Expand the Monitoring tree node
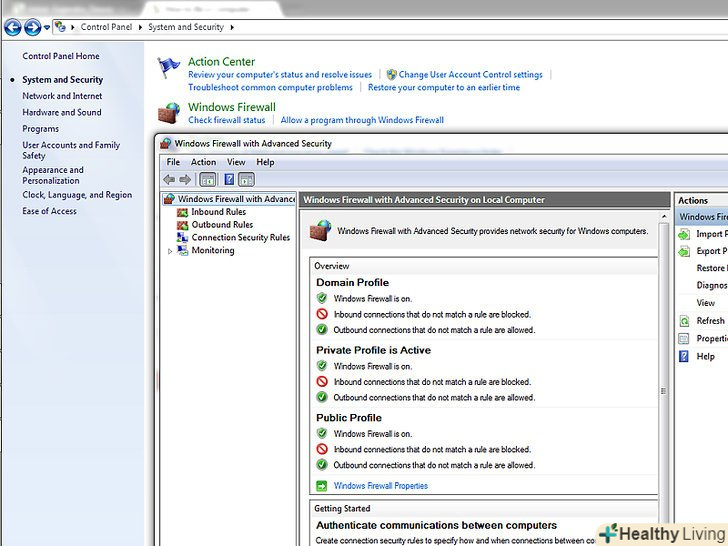Viewport: 728px width, 546px height. click(x=170, y=251)
